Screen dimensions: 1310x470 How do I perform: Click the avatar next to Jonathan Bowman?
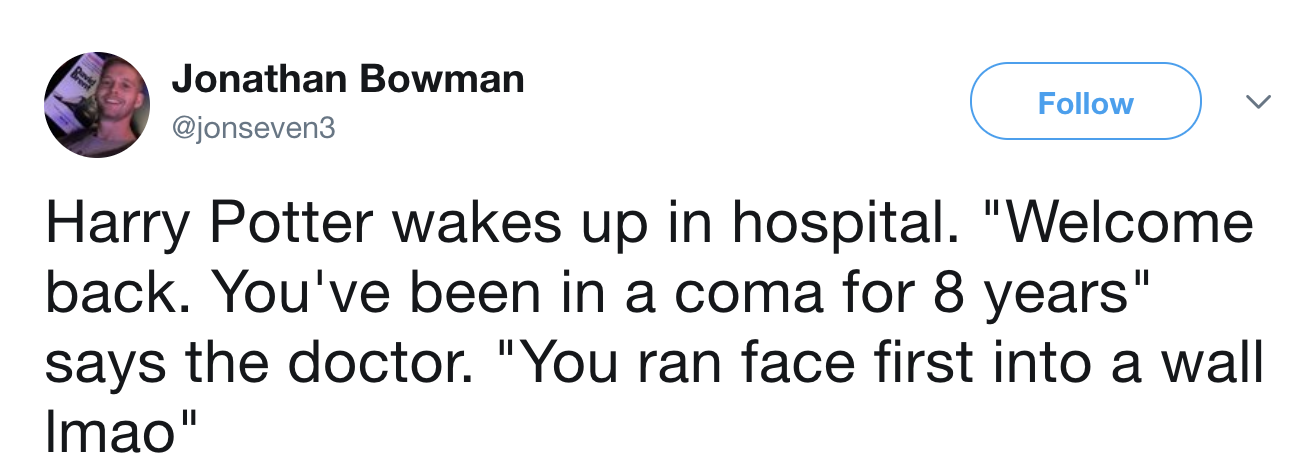click(97, 105)
